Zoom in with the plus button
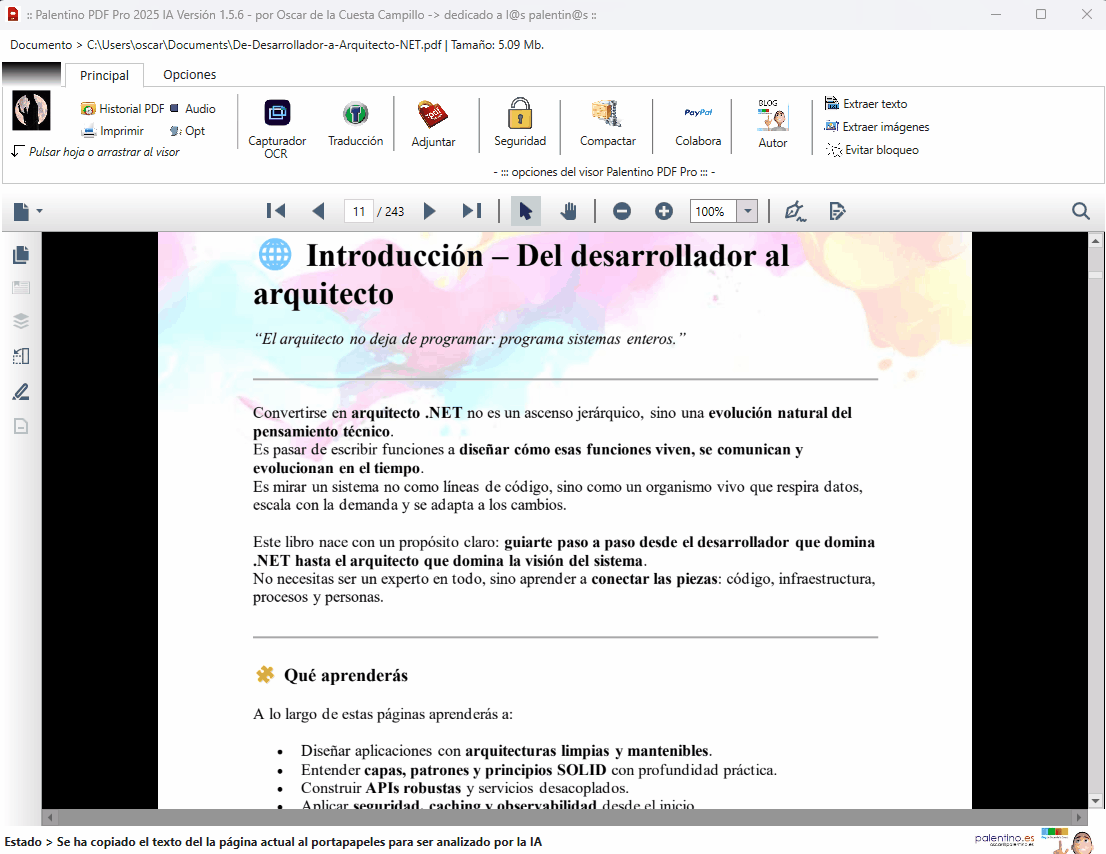The width and height of the screenshot is (1106, 854). [x=664, y=211]
